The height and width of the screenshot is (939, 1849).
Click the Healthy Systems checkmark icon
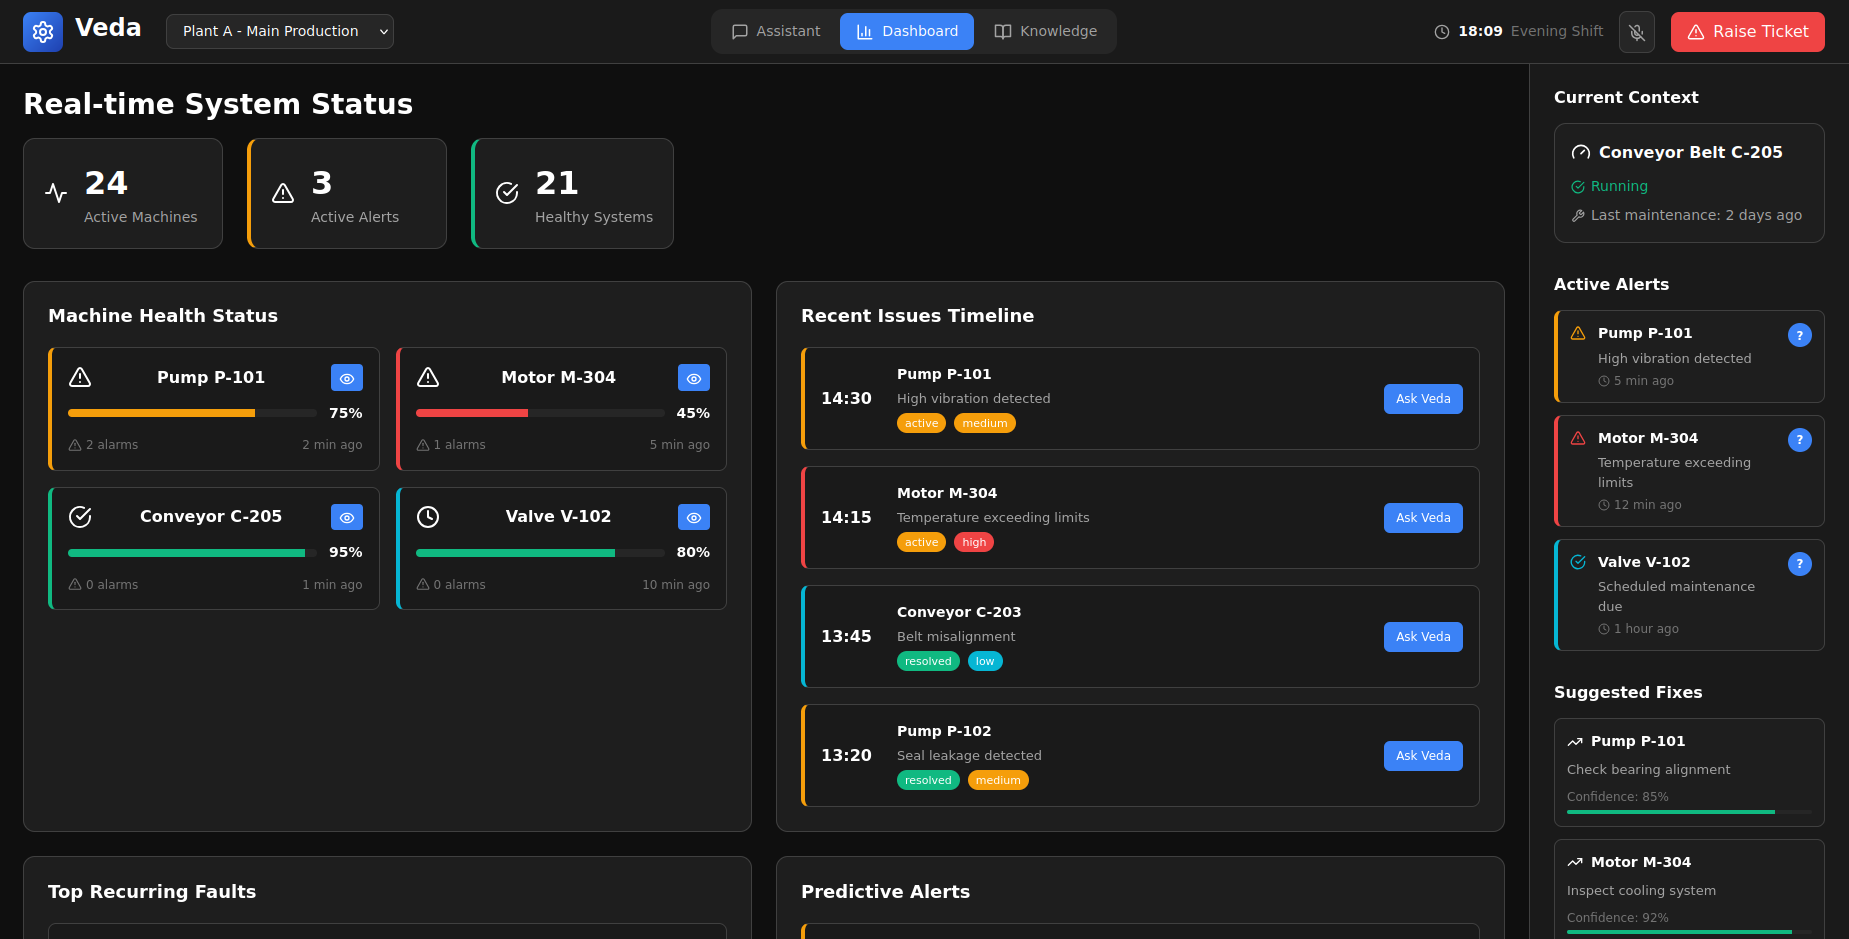[507, 194]
